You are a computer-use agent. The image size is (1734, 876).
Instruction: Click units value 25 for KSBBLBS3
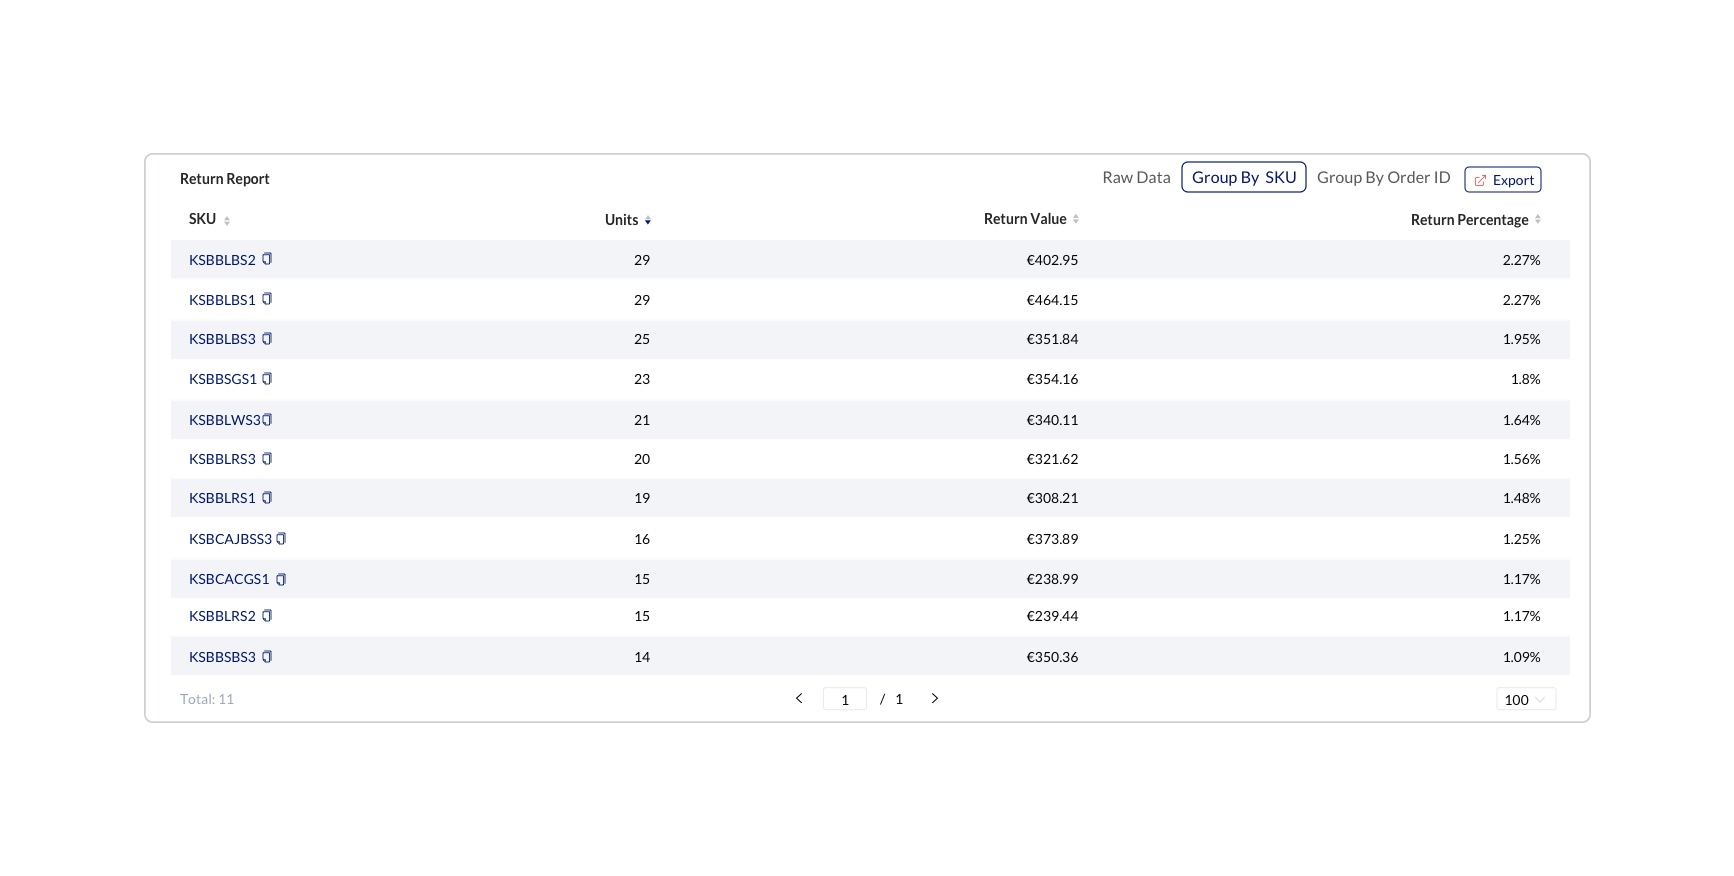[x=642, y=339]
